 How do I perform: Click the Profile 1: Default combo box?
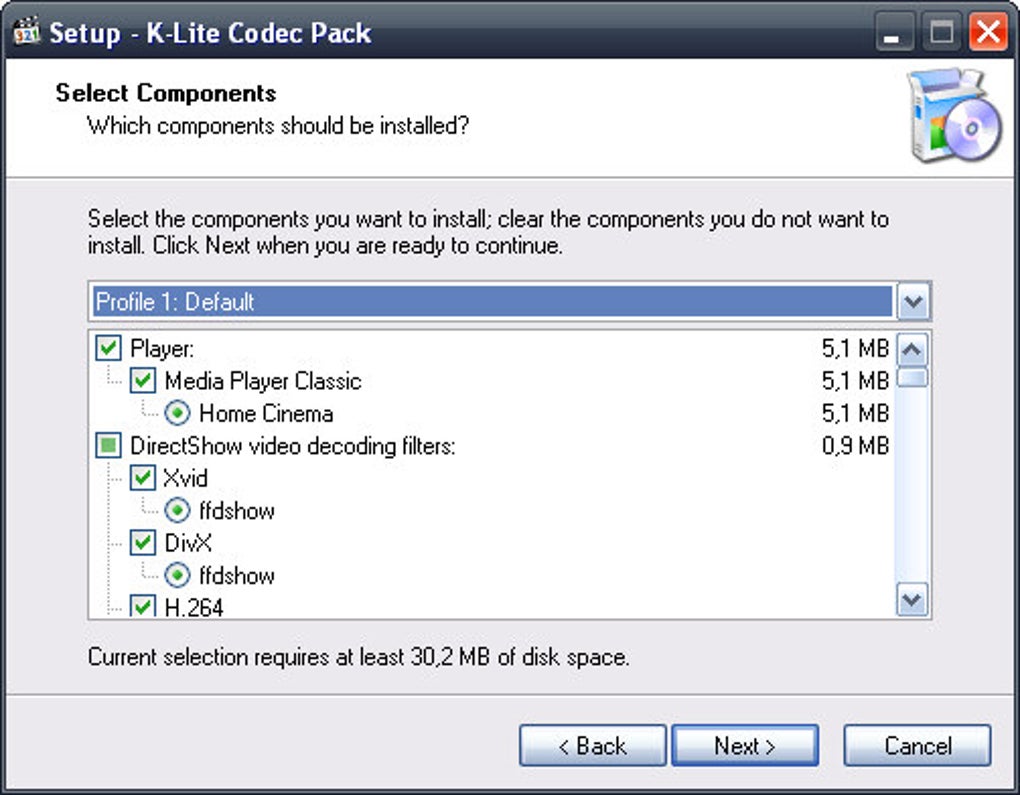pos(492,302)
